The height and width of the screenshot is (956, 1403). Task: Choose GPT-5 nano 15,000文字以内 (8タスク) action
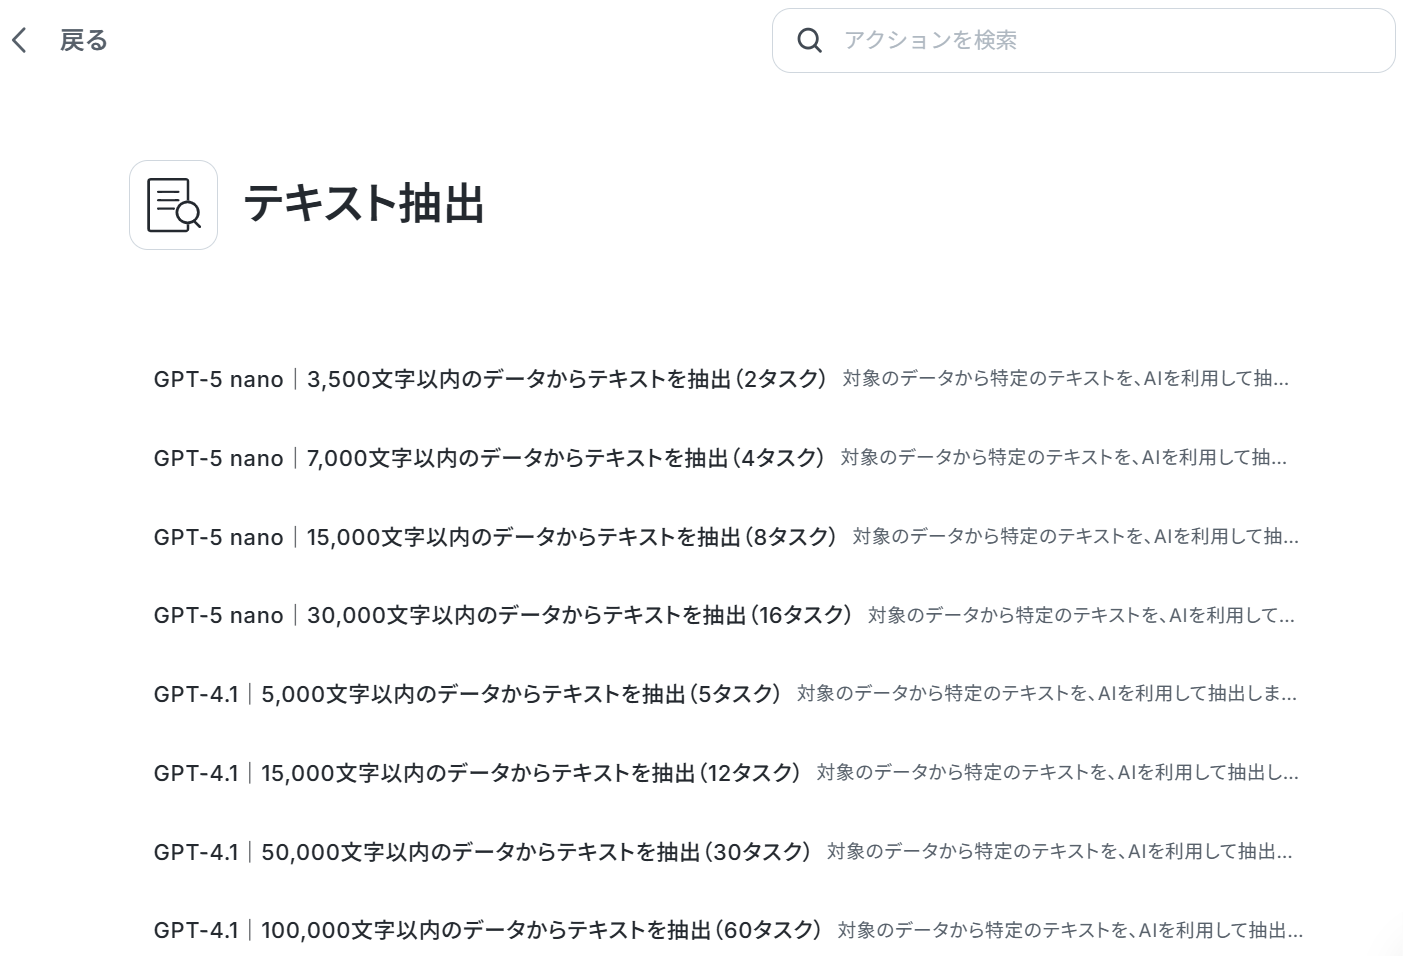(x=495, y=537)
